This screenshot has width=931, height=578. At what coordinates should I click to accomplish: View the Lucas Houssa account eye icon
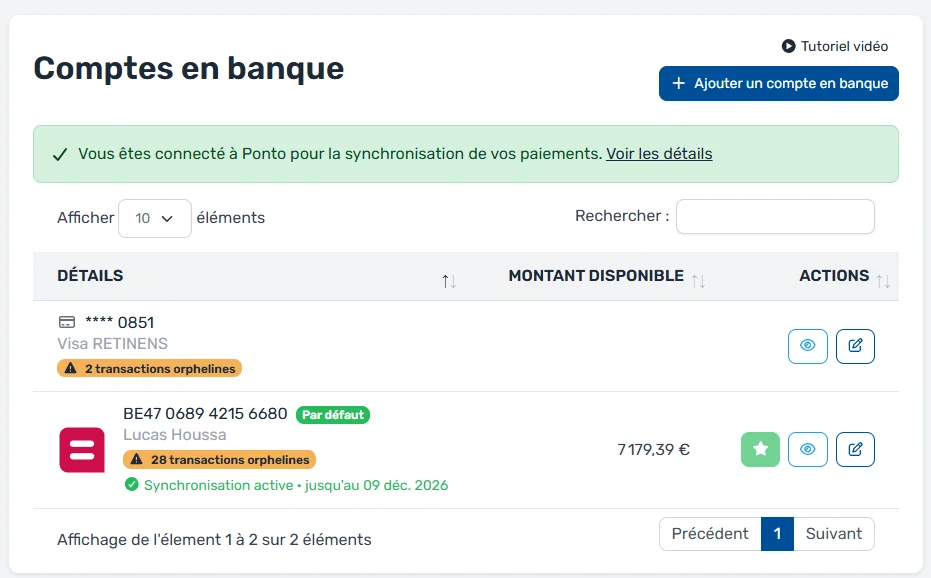[808, 449]
